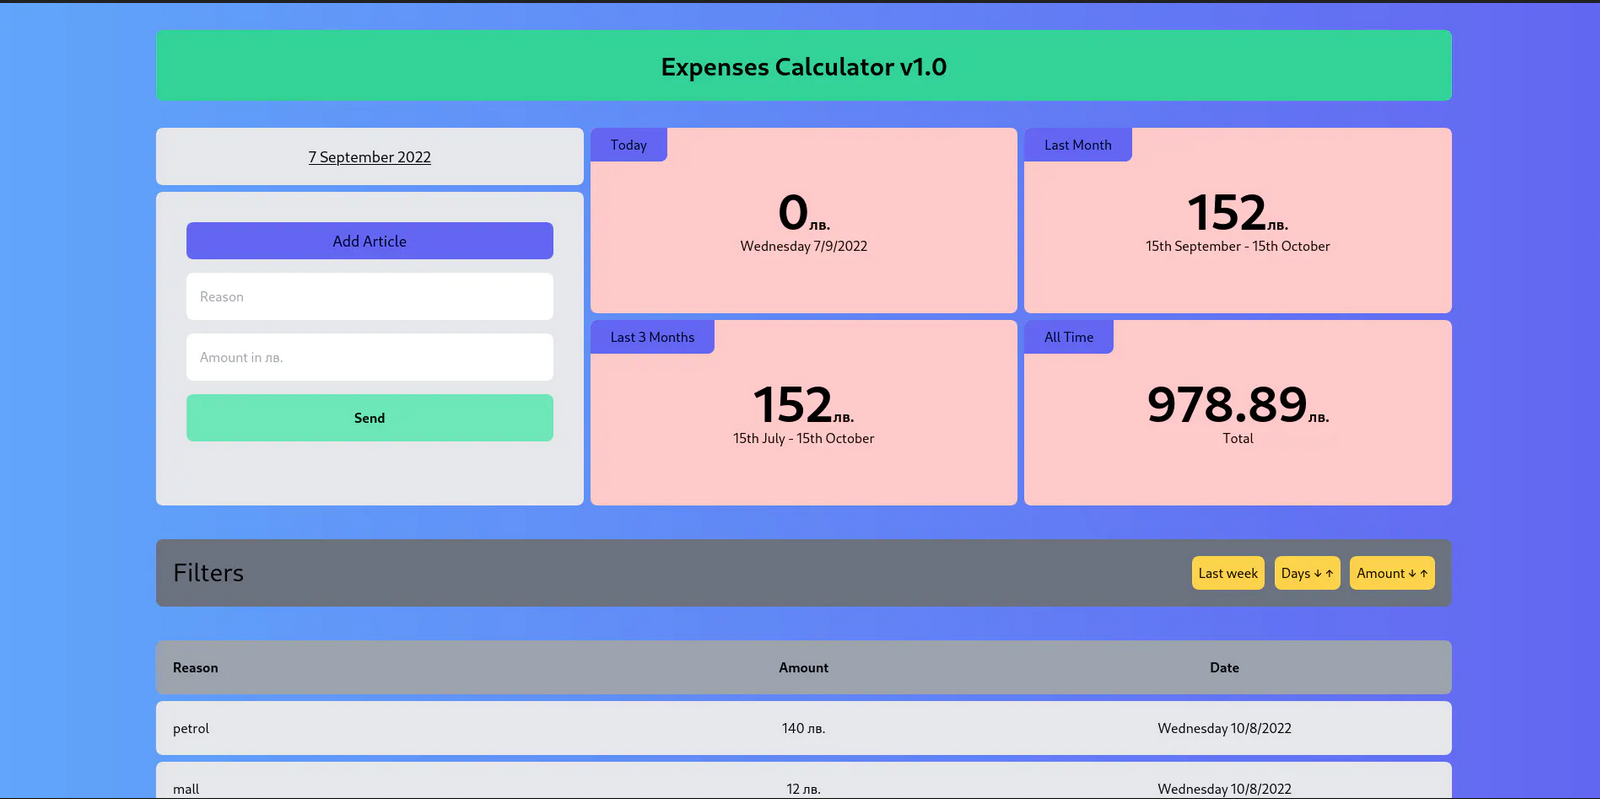Select the petrol expense row name
This screenshot has width=1600, height=799.
click(191, 729)
